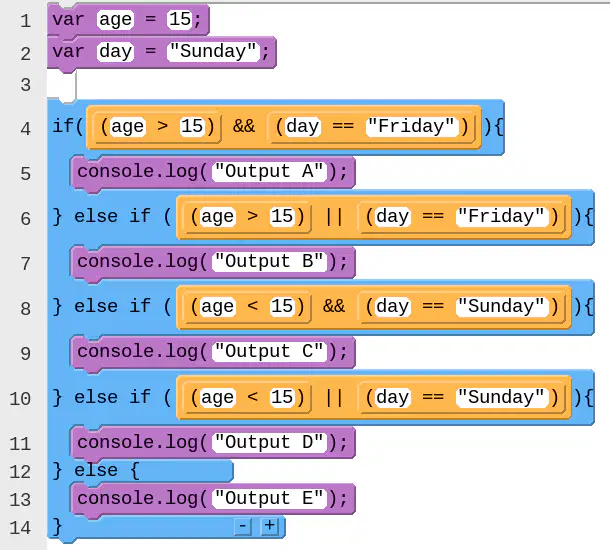Click the == operator on line 10
The image size is (610, 550).
point(433,398)
